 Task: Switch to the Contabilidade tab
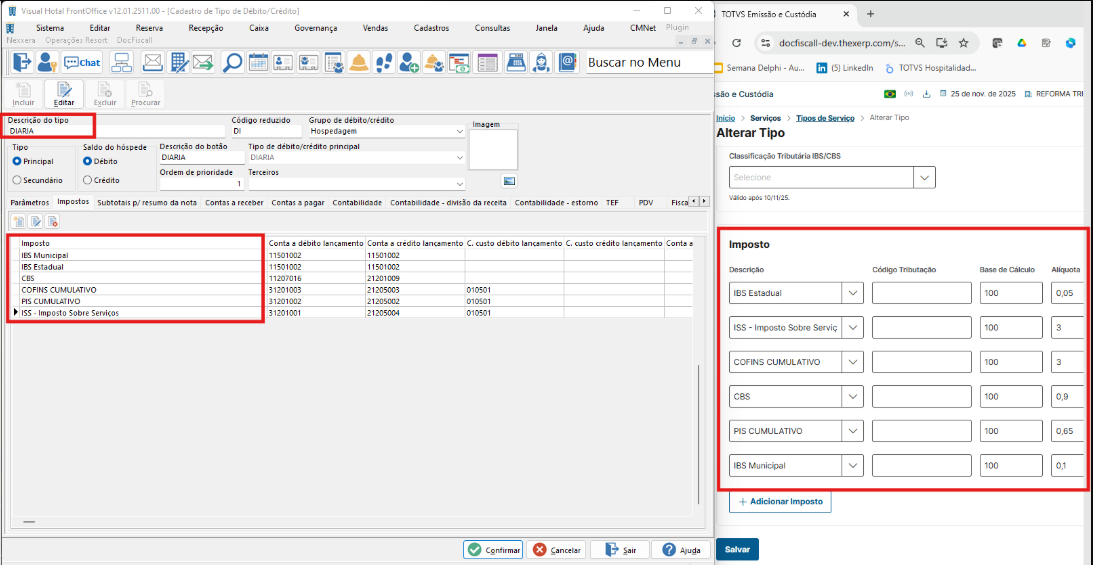[358, 202]
